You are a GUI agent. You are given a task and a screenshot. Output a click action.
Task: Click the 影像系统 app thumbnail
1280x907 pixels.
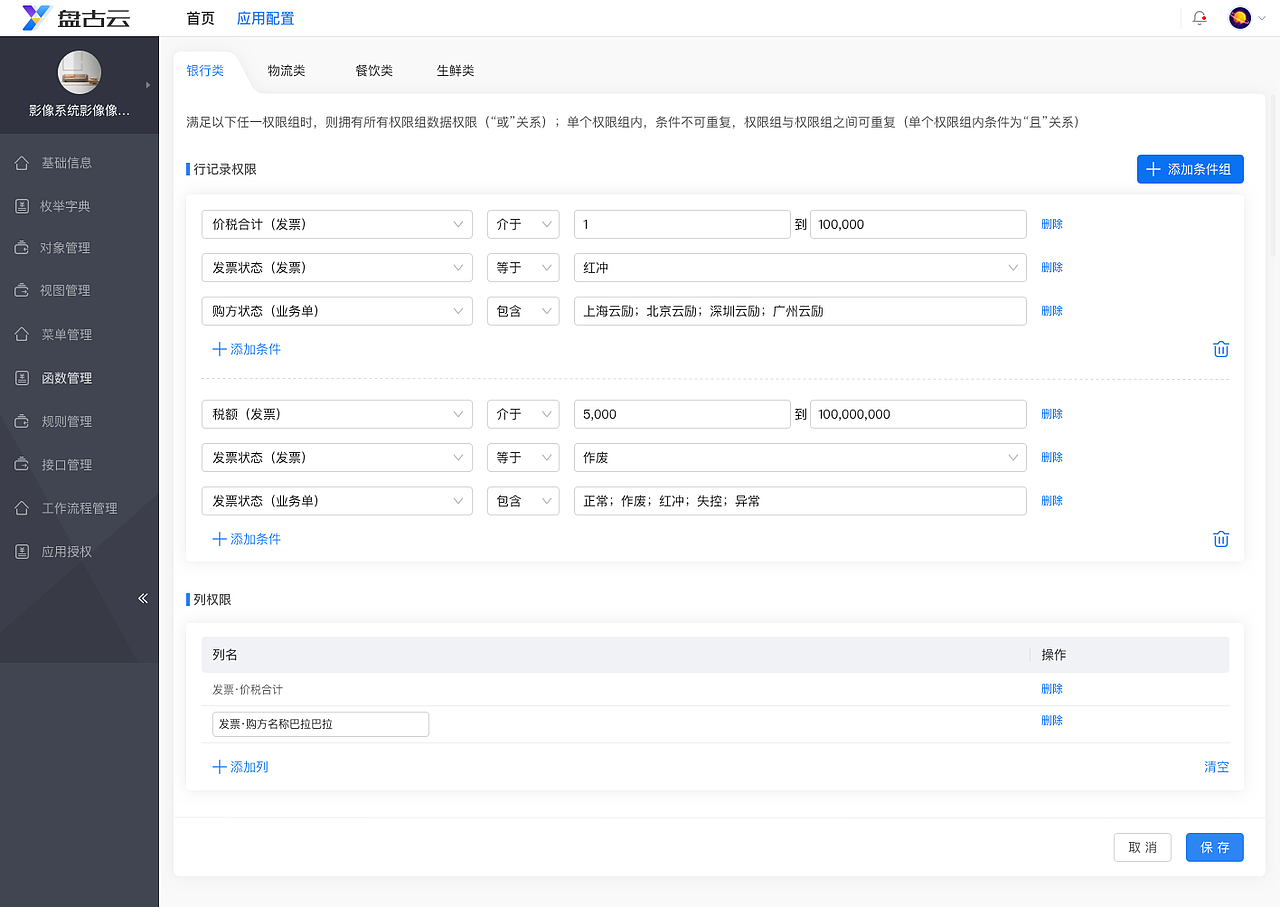pos(79,72)
